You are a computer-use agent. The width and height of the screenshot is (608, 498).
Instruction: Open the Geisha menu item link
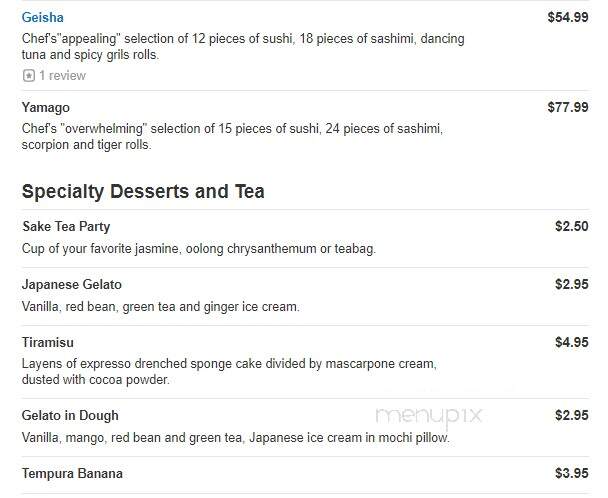43,17
